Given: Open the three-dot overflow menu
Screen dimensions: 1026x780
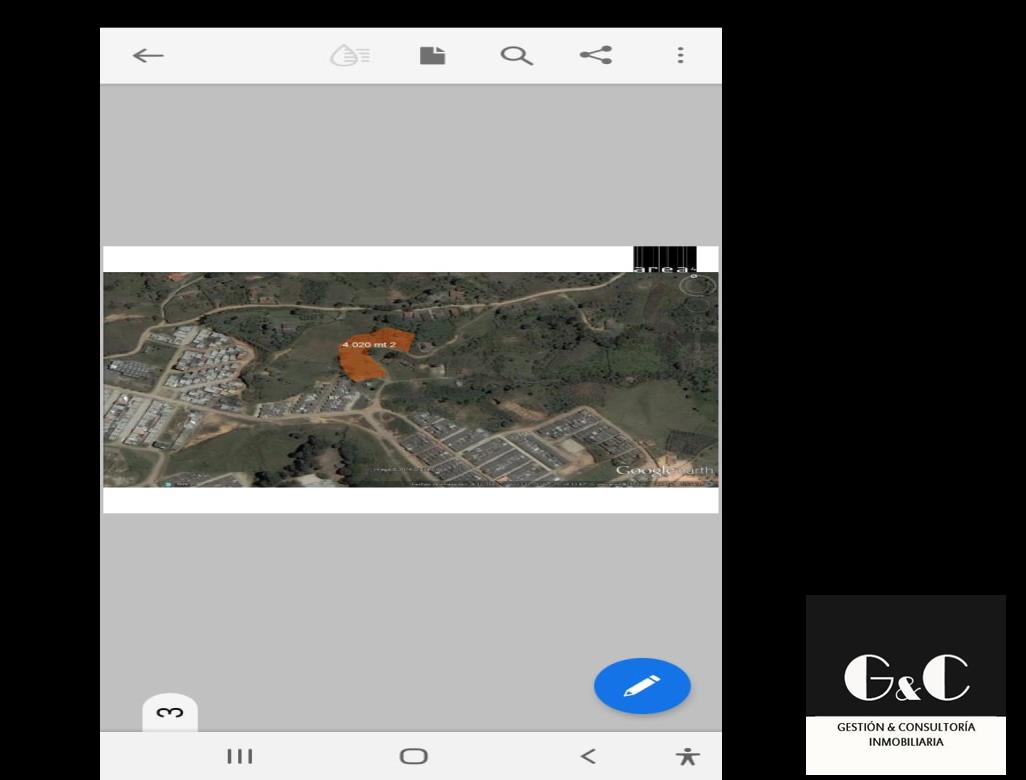Looking at the screenshot, I should pyautogui.click(x=680, y=56).
